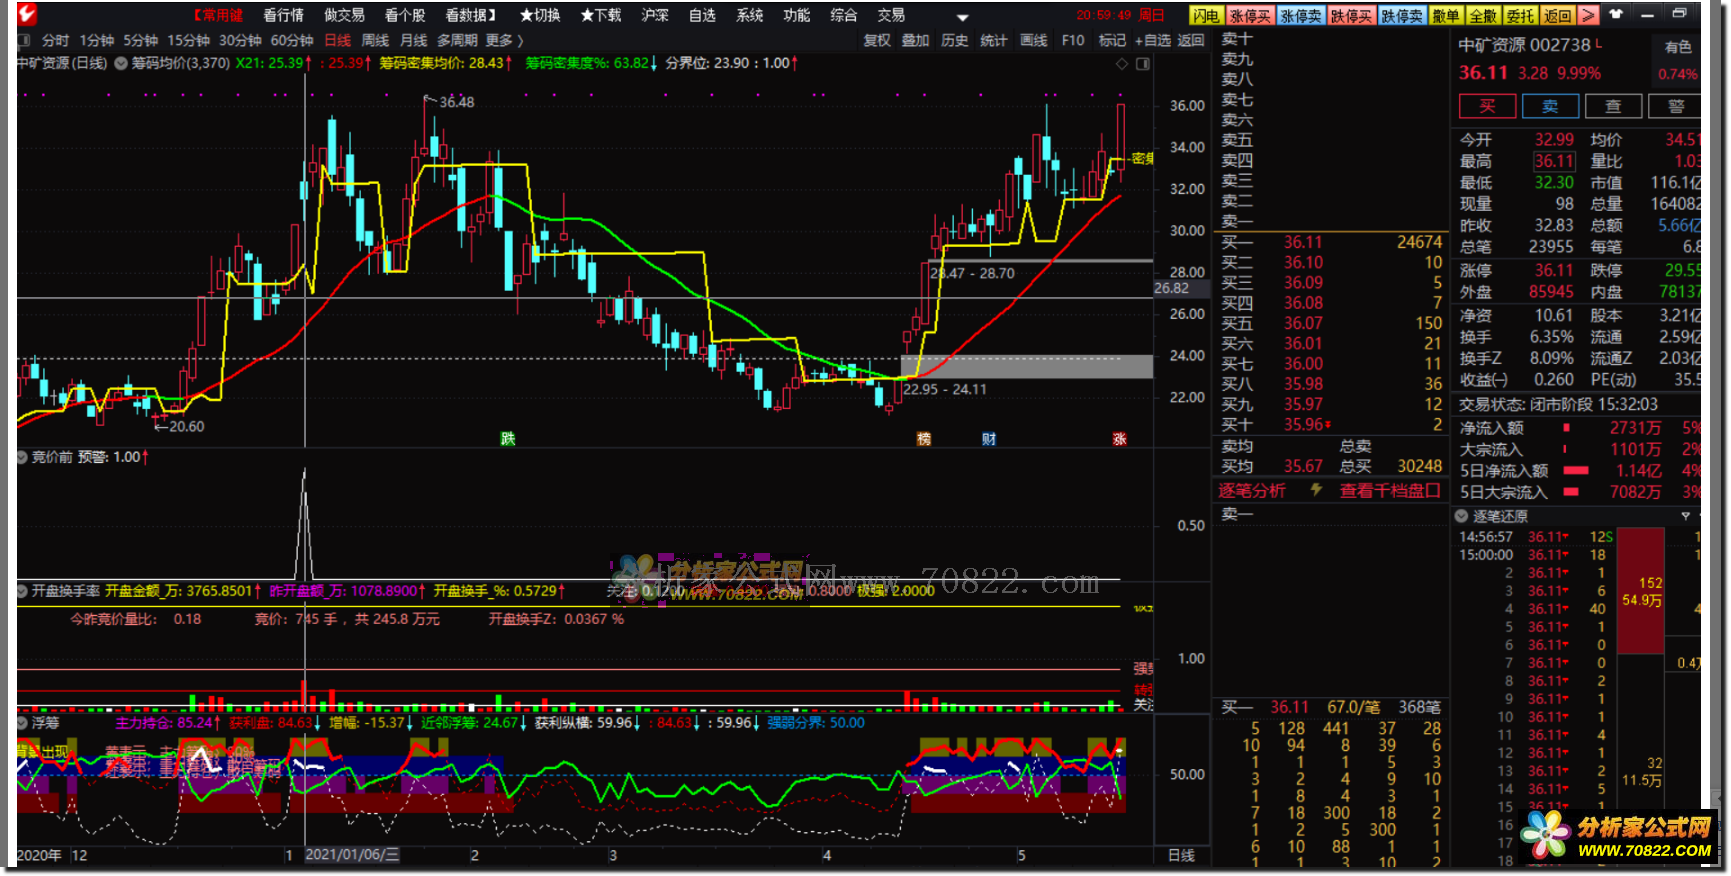1731x876 pixels.
Task: Open the 查看千档盘口 link
Action: pos(1390,490)
